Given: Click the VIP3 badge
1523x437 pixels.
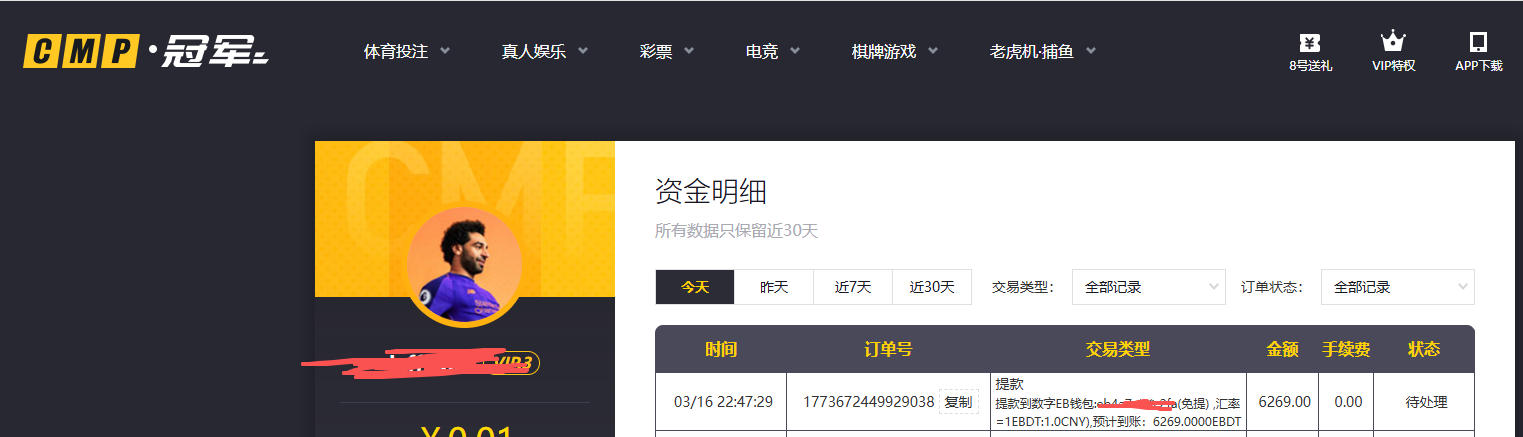Looking at the screenshot, I should [x=515, y=362].
